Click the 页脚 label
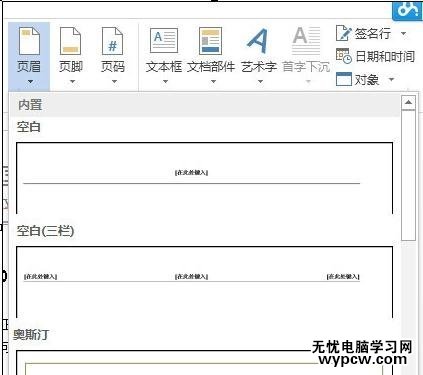423x375 pixels. click(71, 67)
